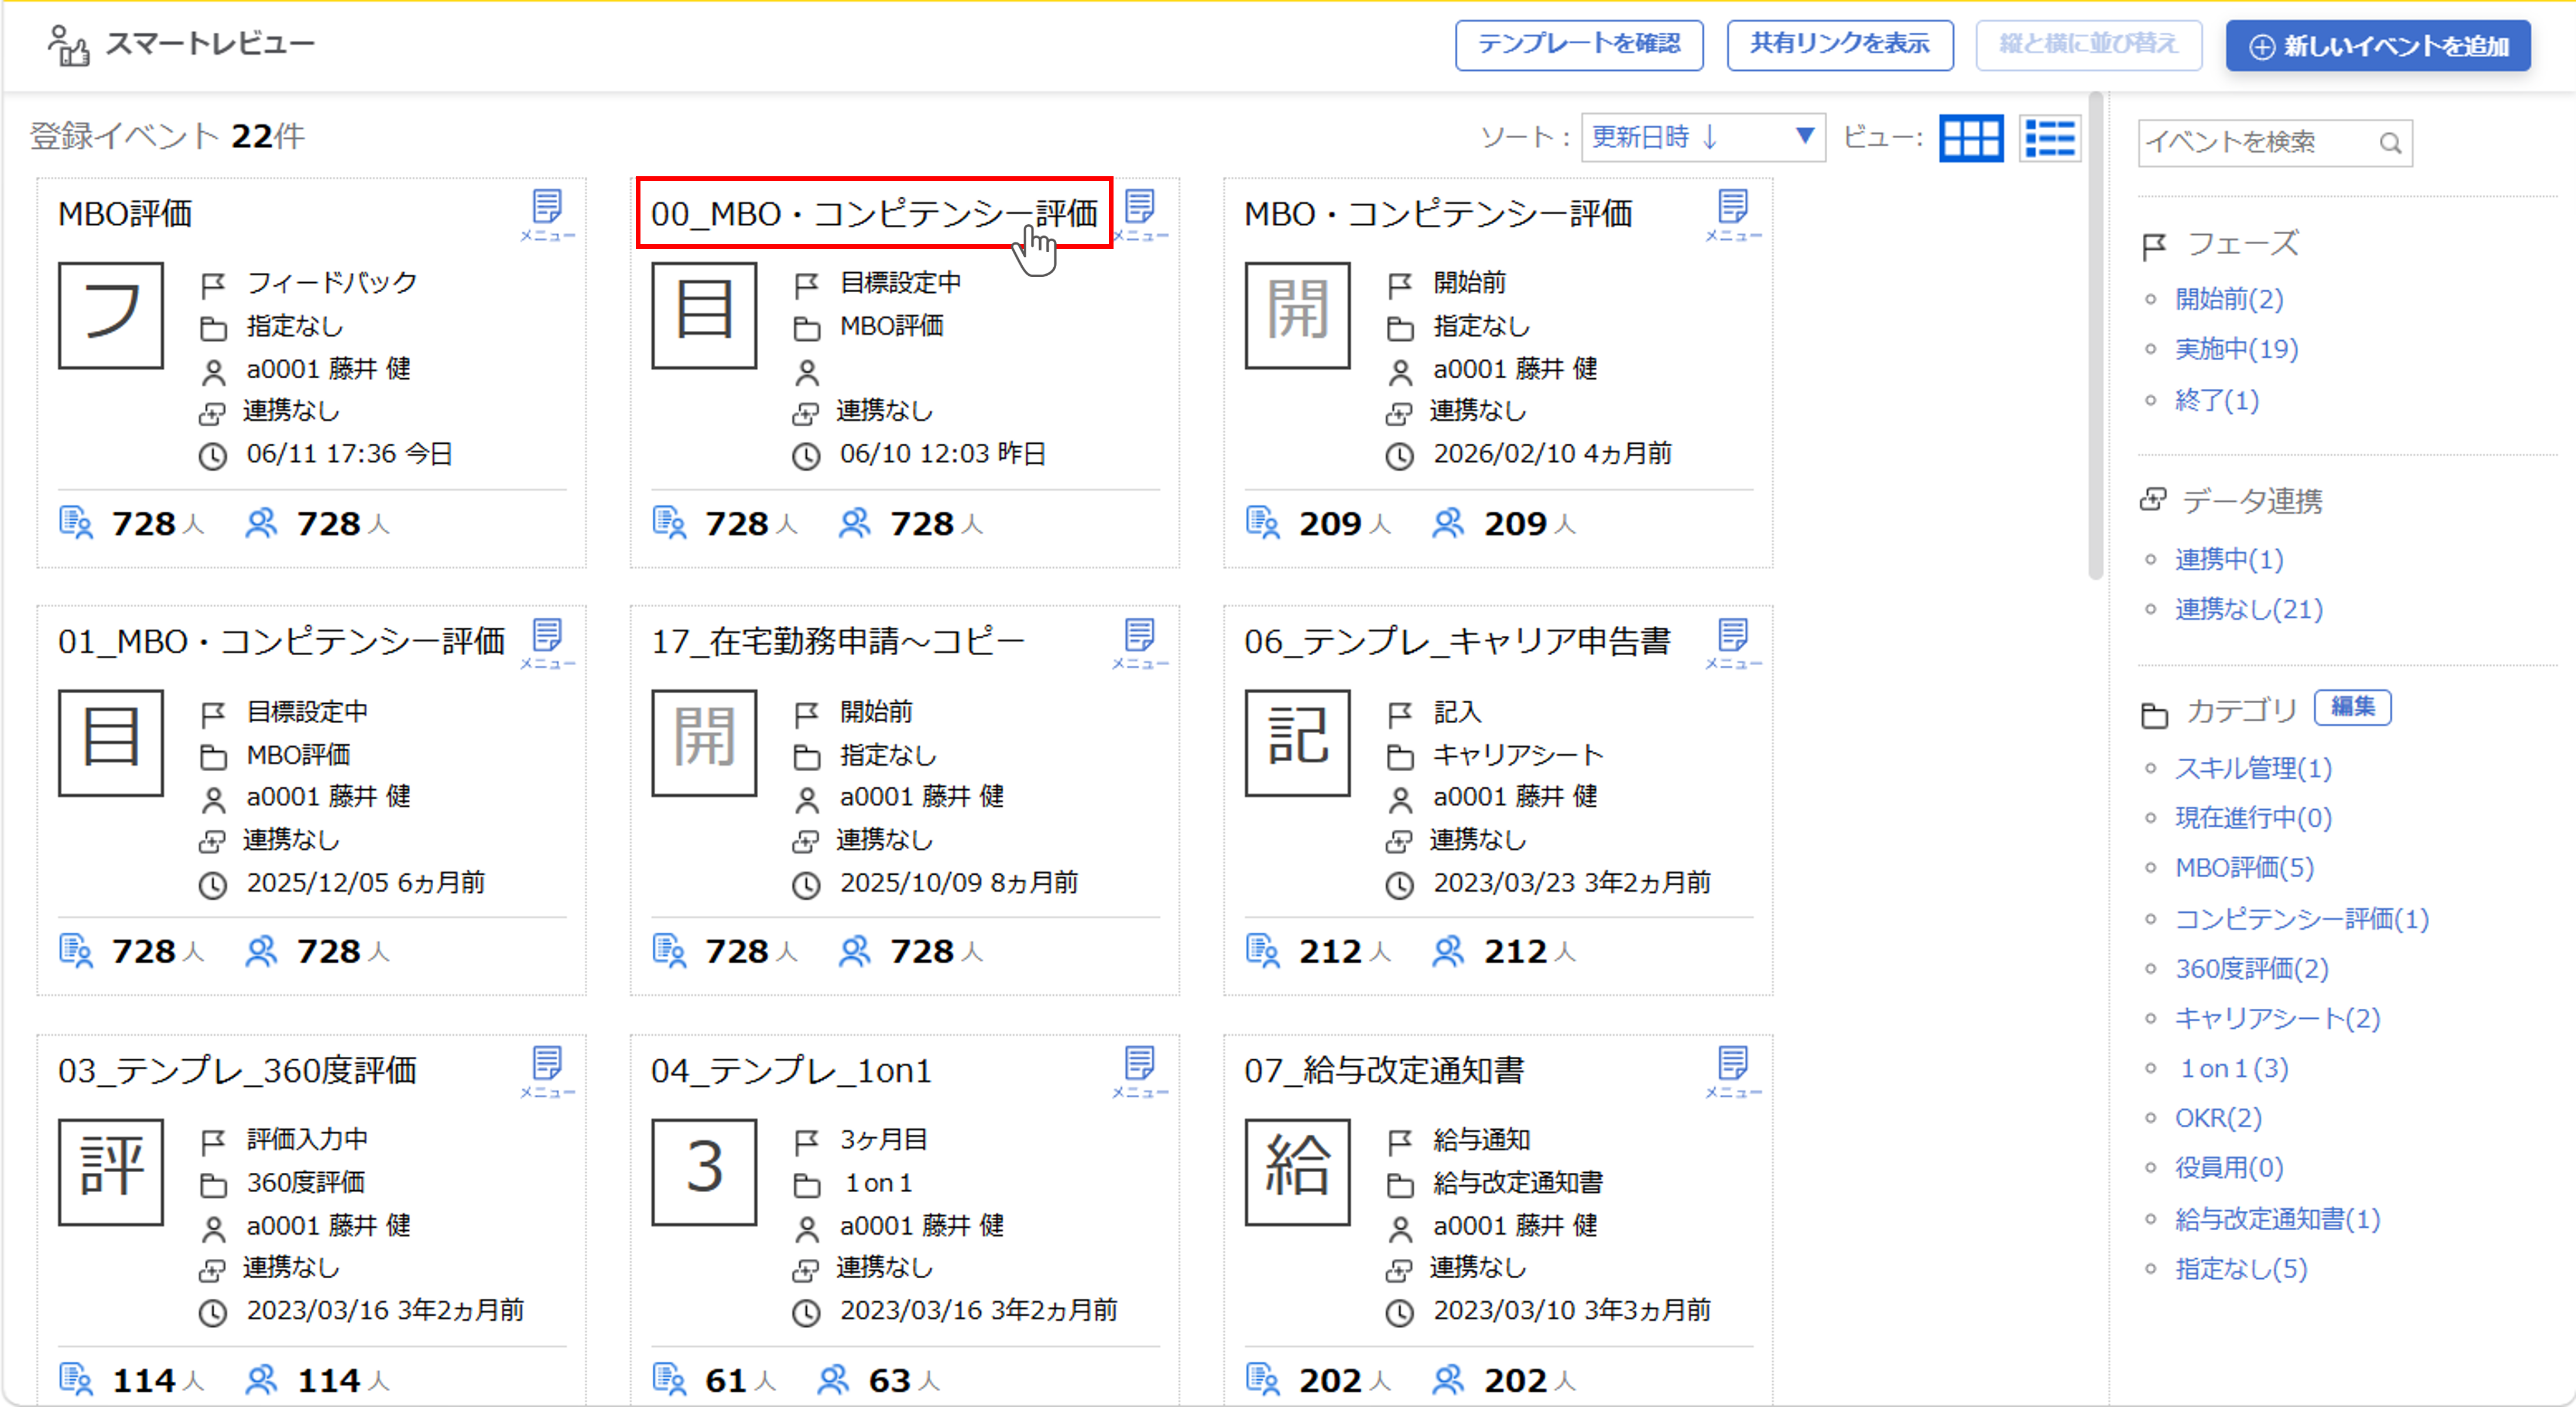
Task: Click 3 thumbnail on 04_テンプレ_1on1 card
Action: 704,1171
